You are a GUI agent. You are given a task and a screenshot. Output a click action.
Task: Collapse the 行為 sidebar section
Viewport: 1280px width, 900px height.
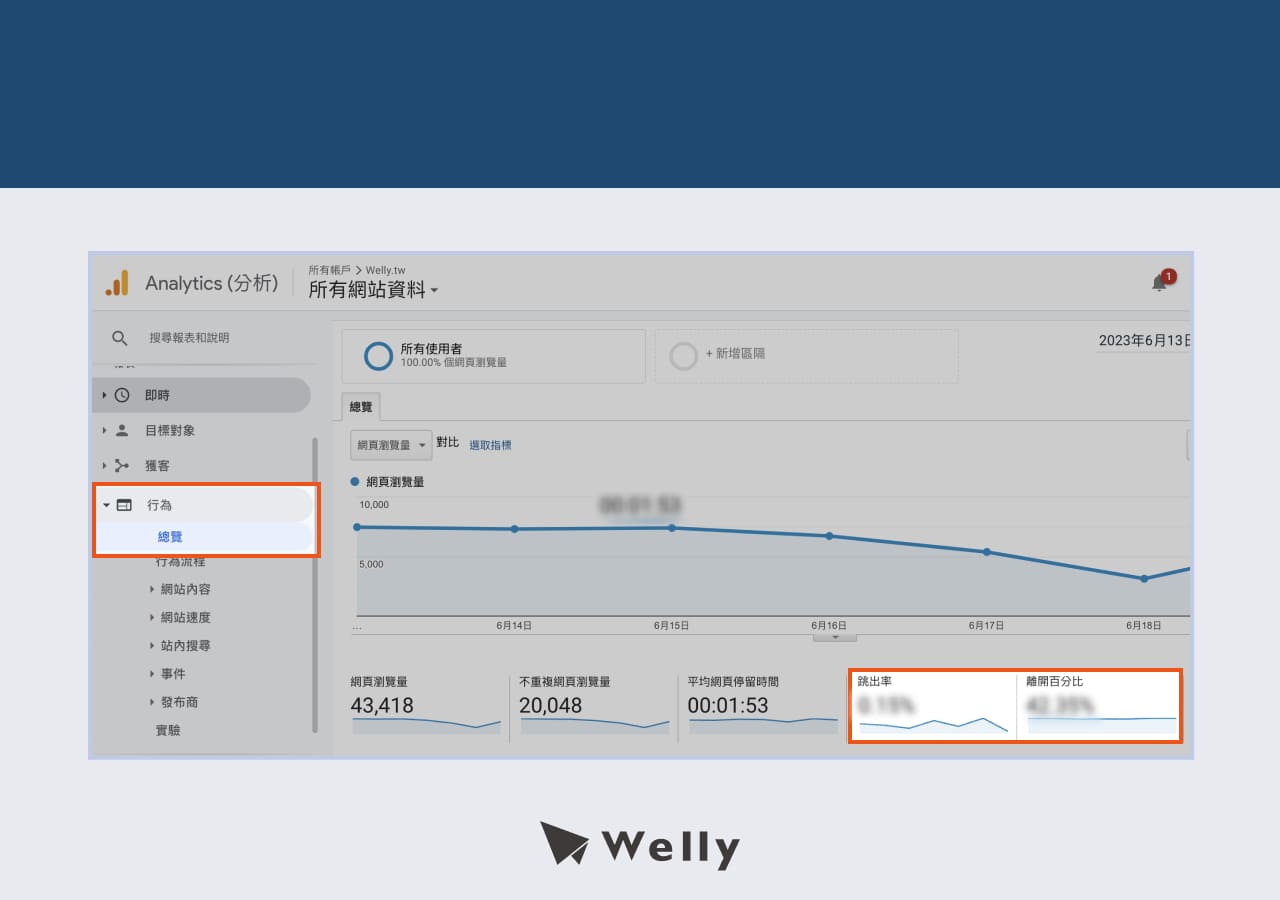tap(106, 505)
